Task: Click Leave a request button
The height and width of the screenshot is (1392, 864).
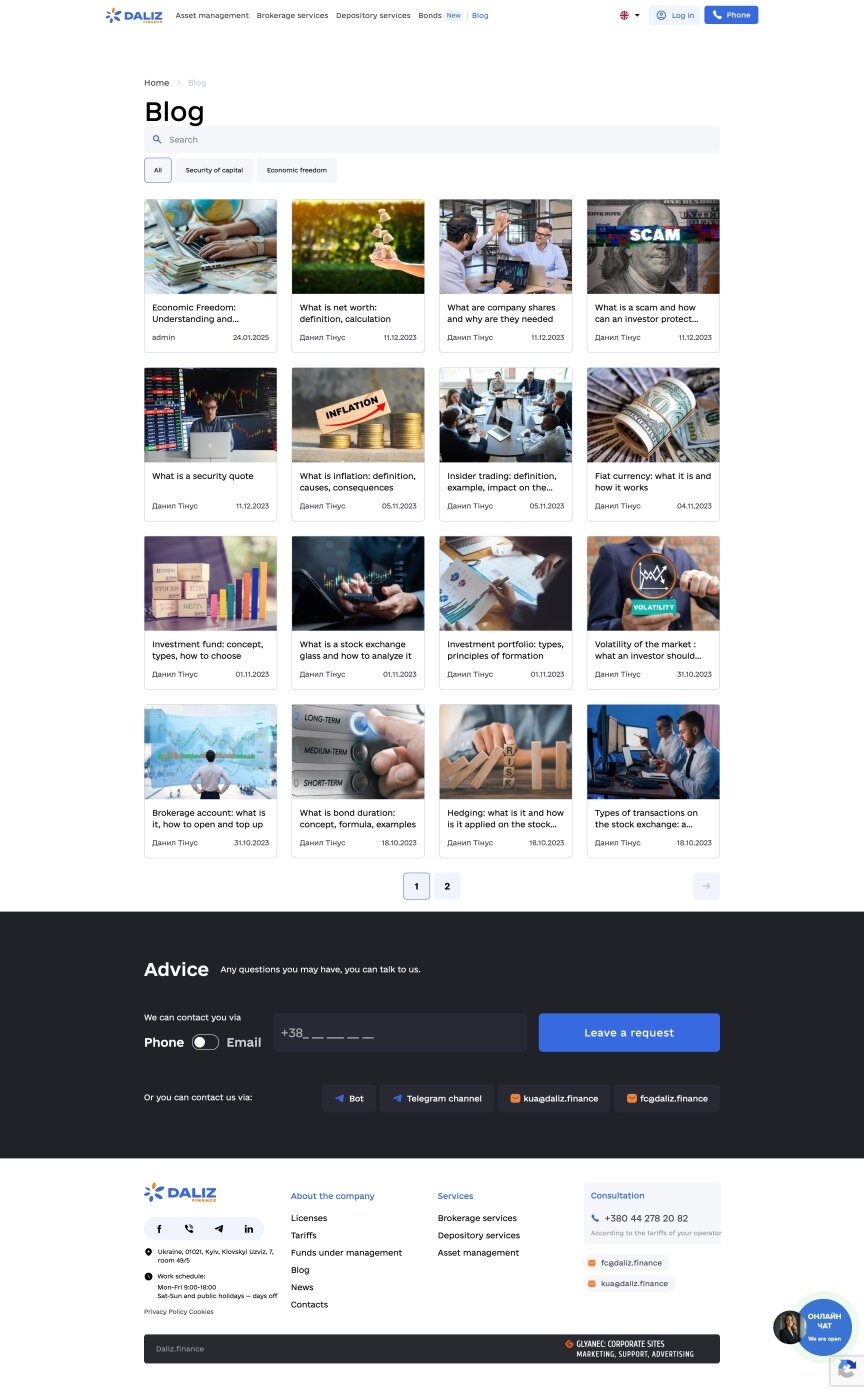Action: click(x=629, y=1033)
